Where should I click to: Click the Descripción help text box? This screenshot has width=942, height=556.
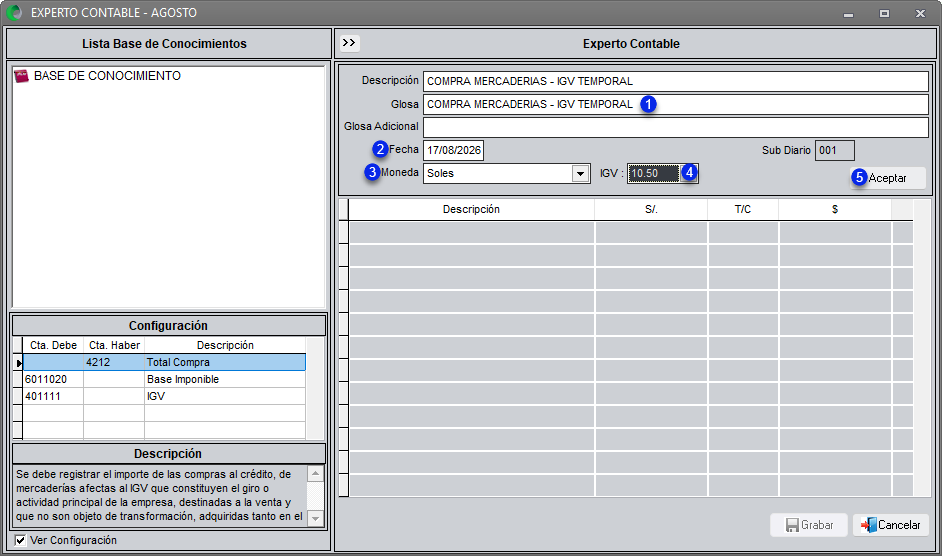click(x=161, y=496)
